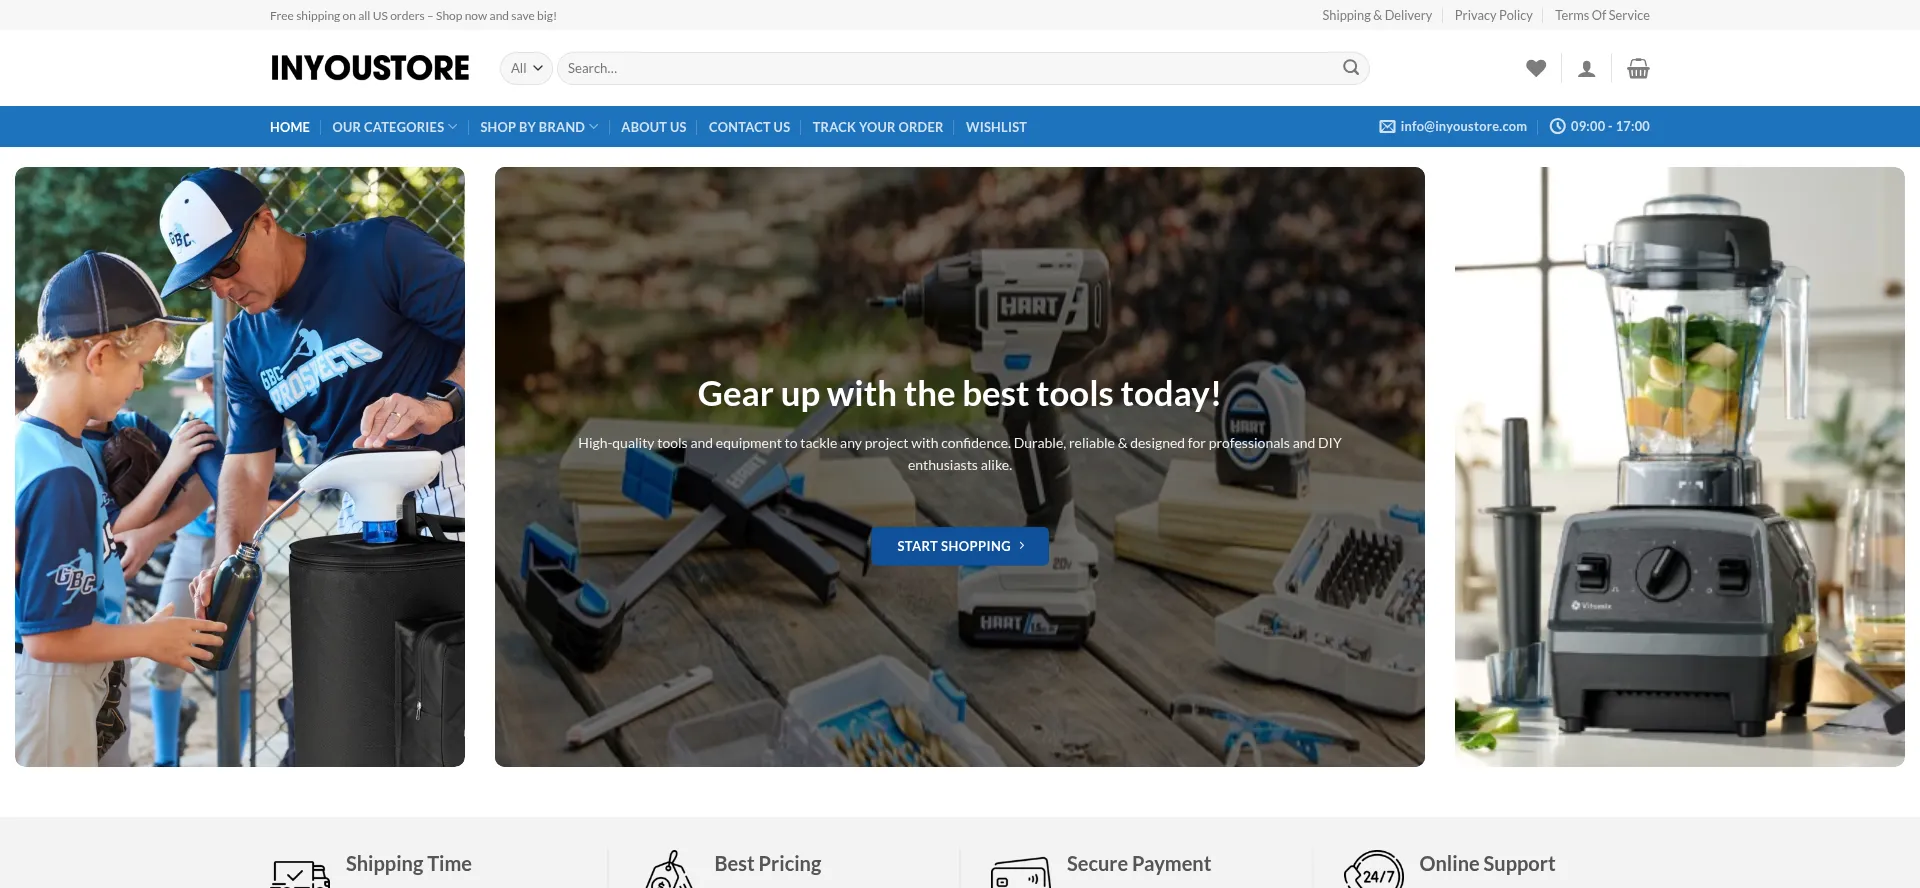
Task: Open the Shipping & Delivery link
Action: pos(1377,15)
